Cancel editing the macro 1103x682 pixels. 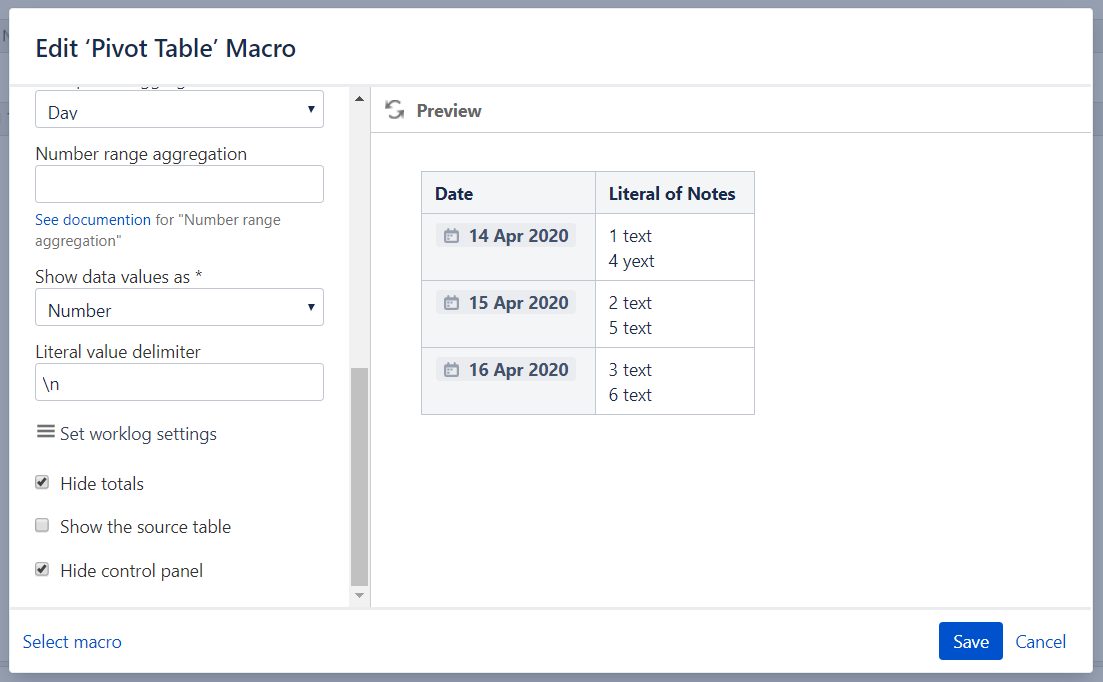(x=1040, y=641)
